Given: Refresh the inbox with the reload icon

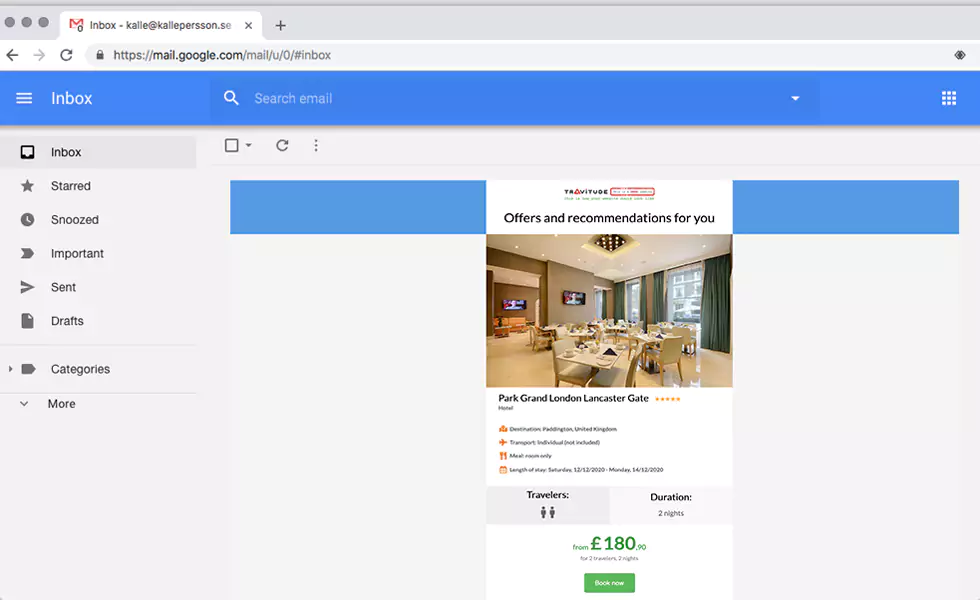Looking at the screenshot, I should coord(282,145).
